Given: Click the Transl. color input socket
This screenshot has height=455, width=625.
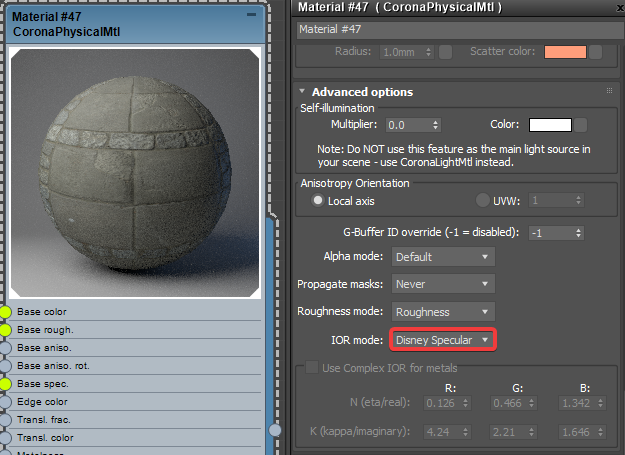Looking at the screenshot, I should [x=5, y=437].
